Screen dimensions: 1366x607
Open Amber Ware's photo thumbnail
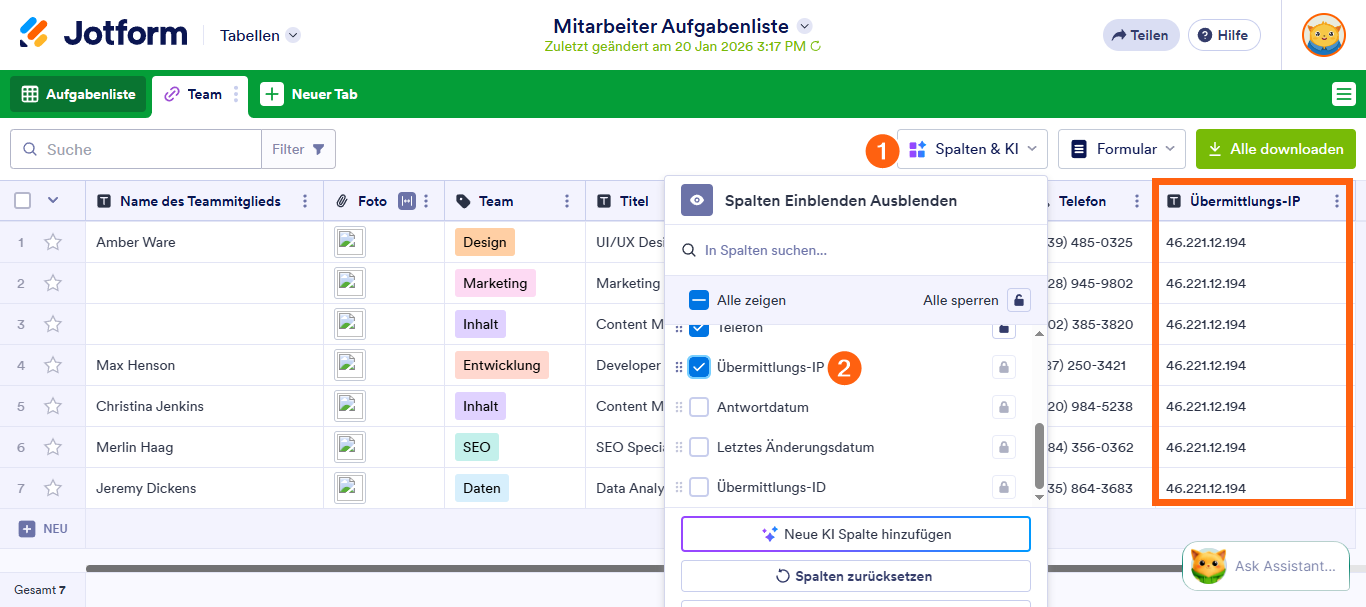click(349, 242)
